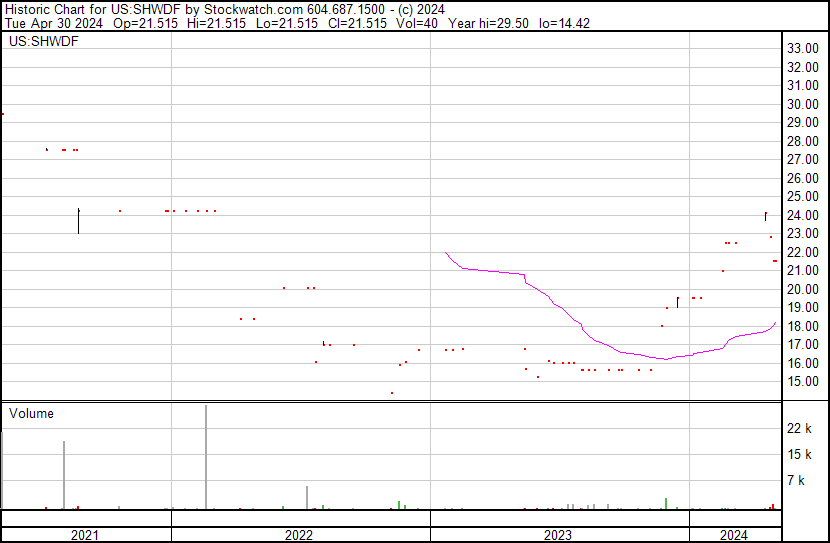830x543 pixels.
Task: Select the 2022 year label on timeline
Action: (299, 535)
